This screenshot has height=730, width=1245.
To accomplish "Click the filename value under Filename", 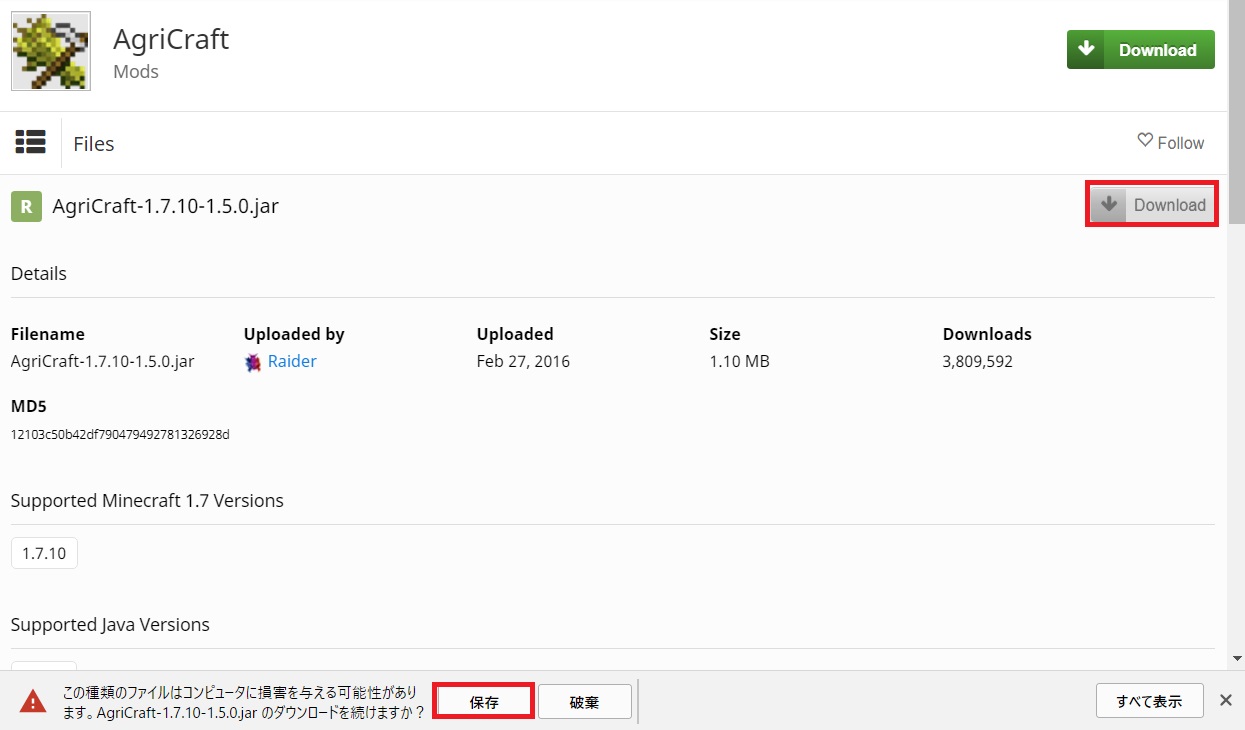I will [102, 361].
